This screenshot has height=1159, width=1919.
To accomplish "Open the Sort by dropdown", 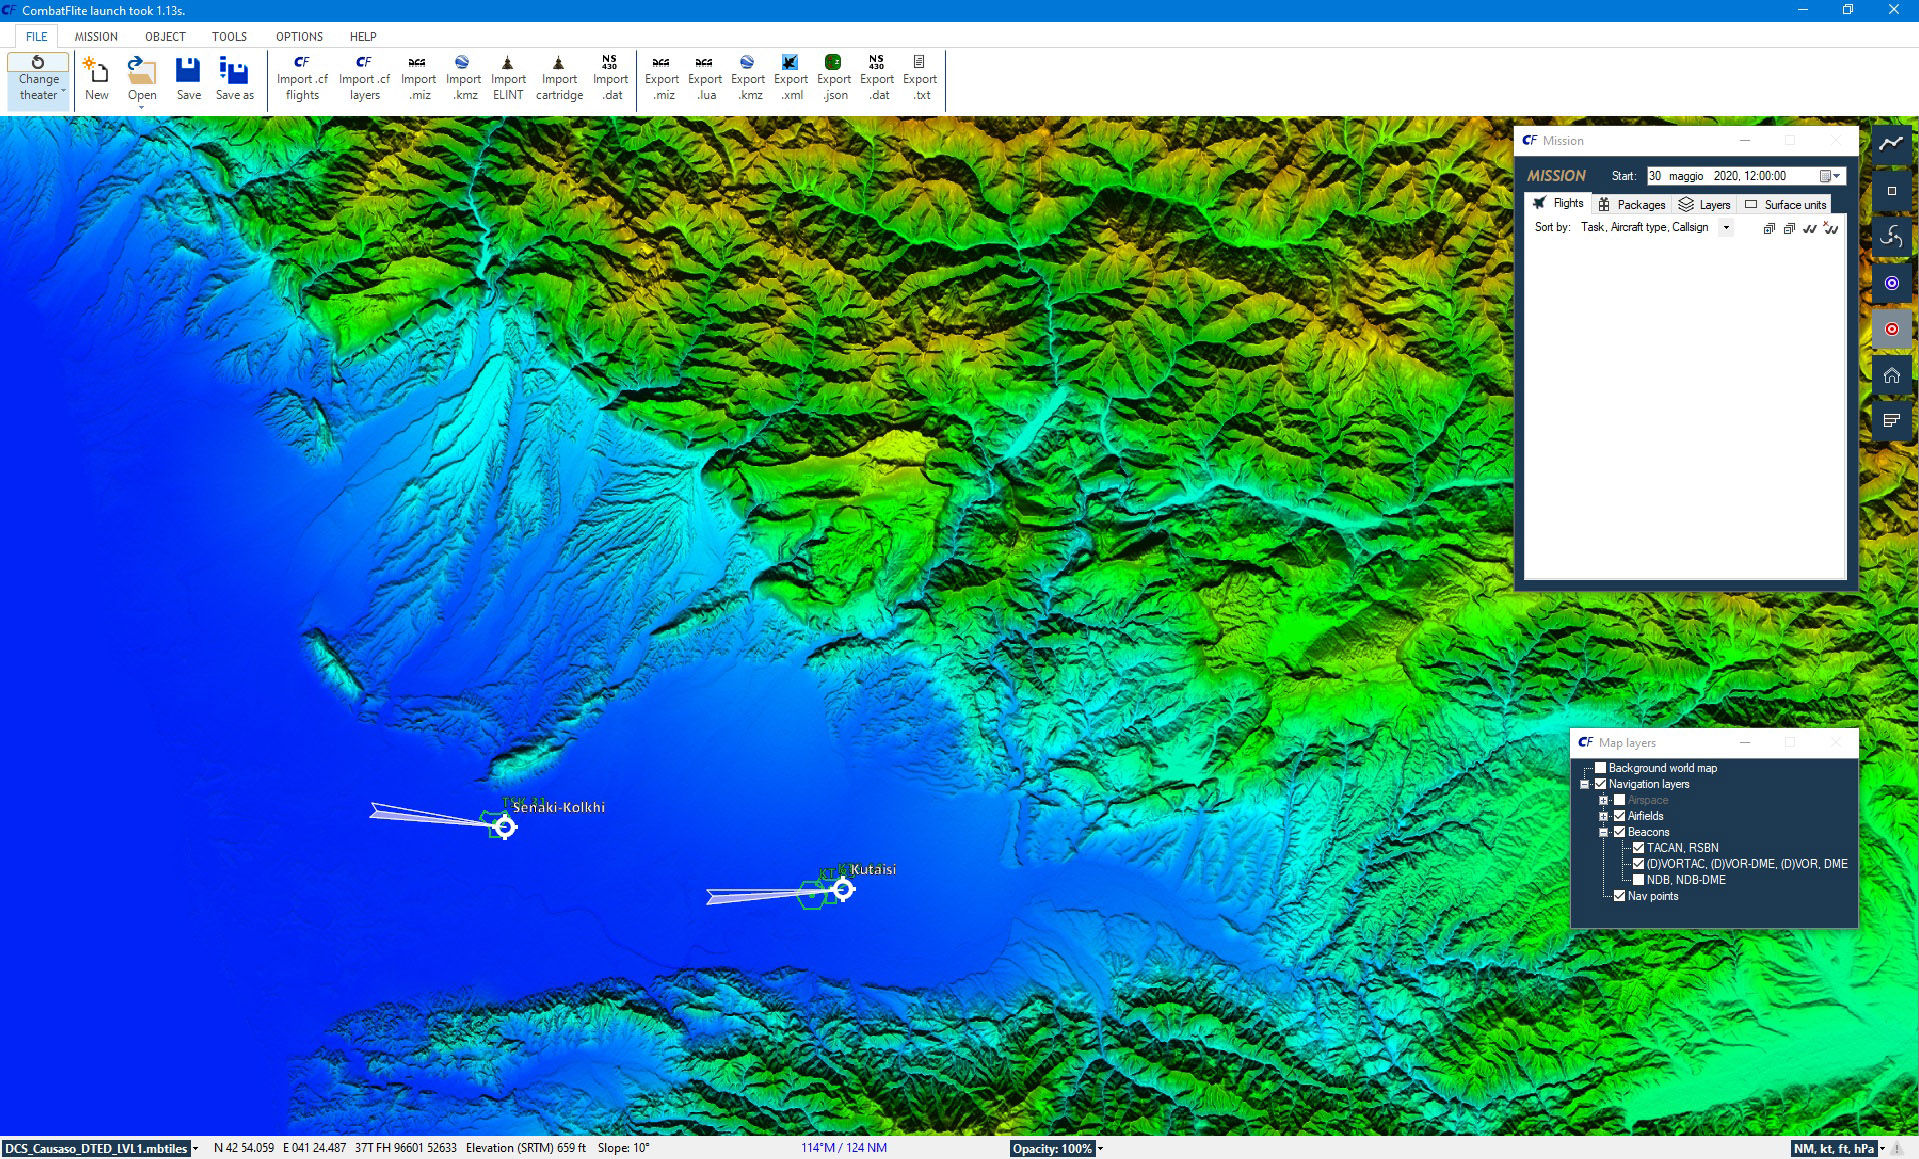I will (x=1725, y=228).
